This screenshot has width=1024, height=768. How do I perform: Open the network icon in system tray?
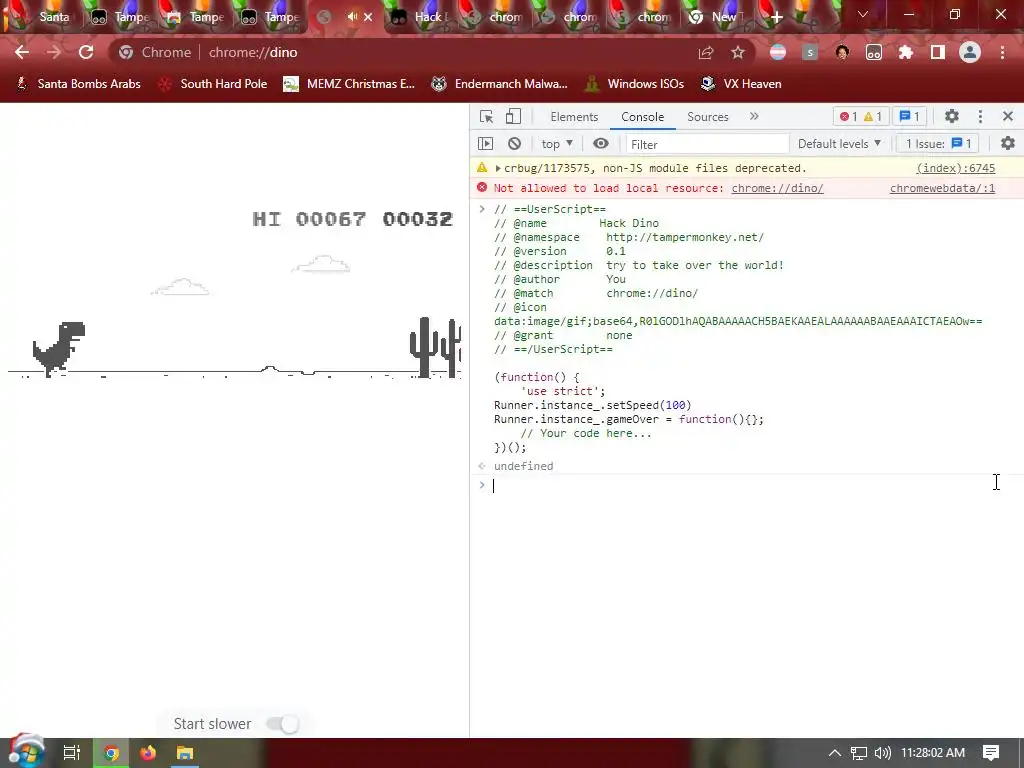(859, 753)
